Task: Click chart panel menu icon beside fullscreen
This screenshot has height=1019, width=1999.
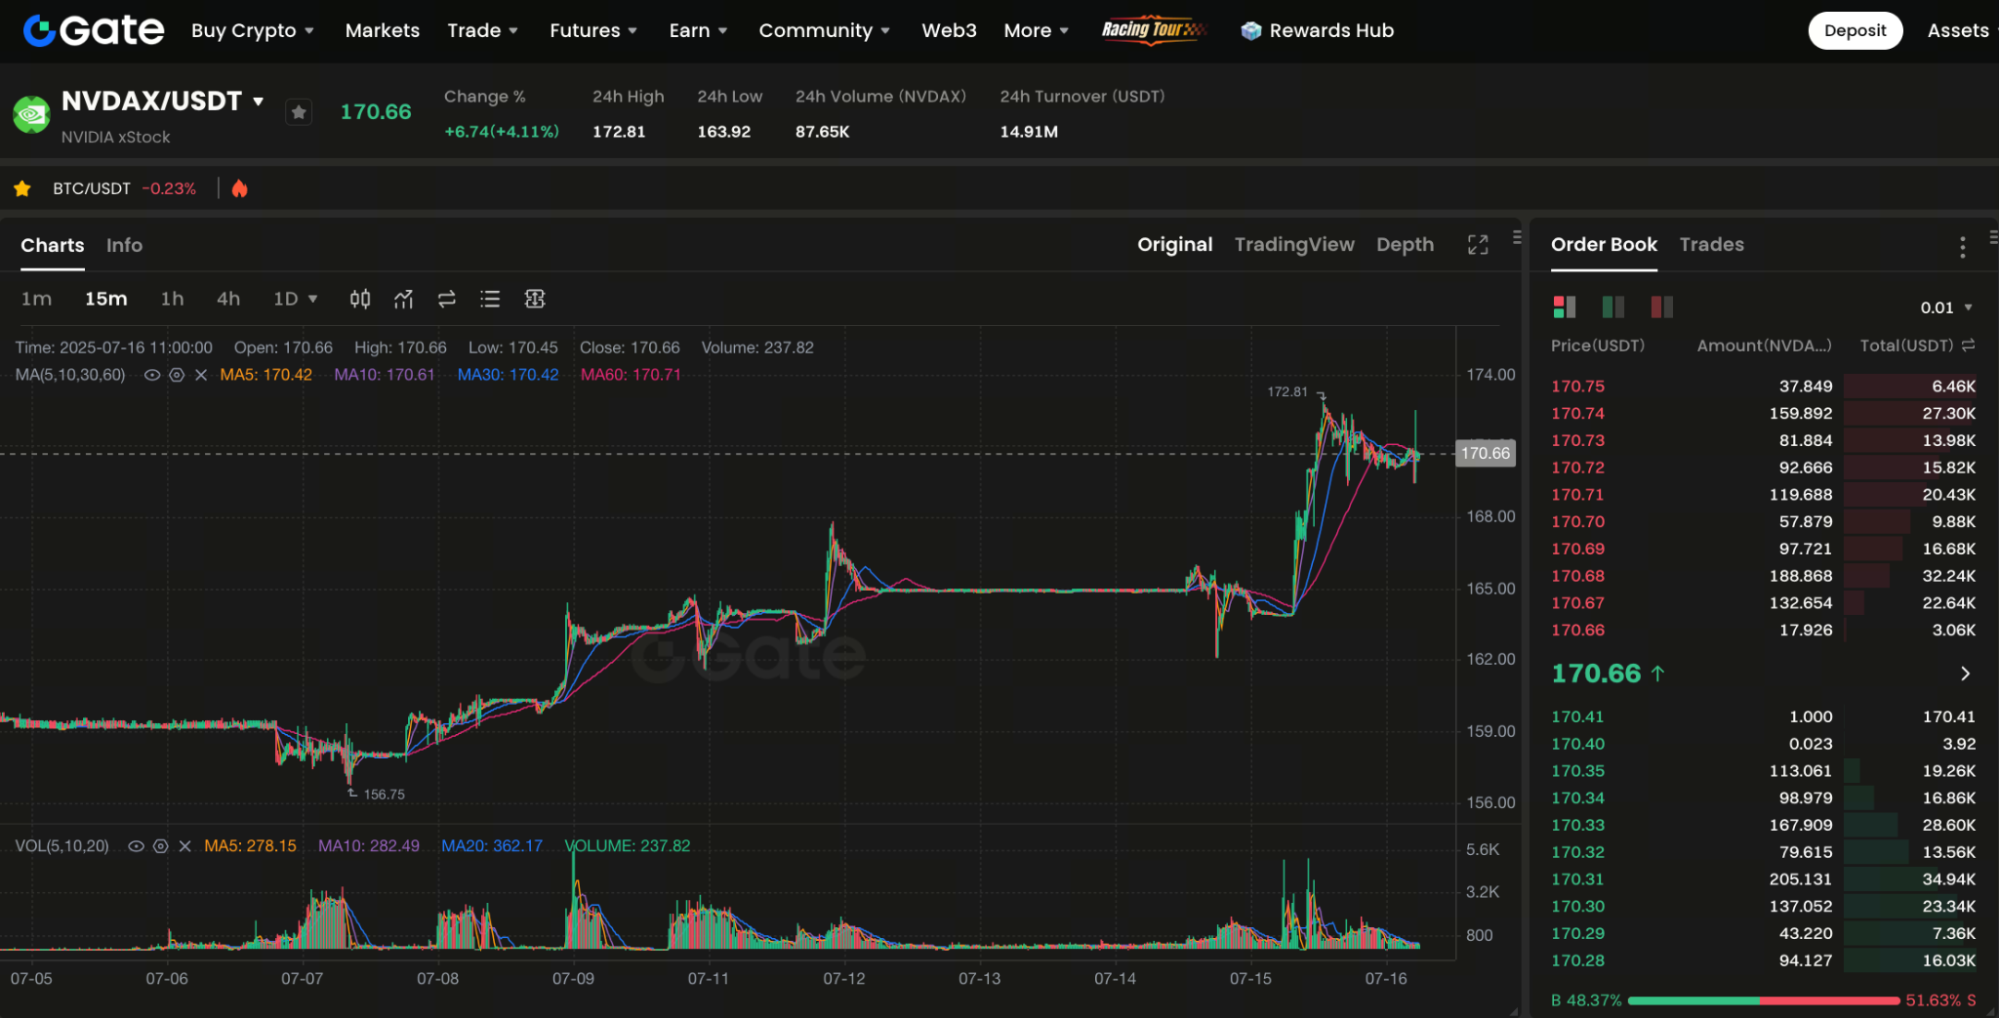Action: pos(1517,238)
